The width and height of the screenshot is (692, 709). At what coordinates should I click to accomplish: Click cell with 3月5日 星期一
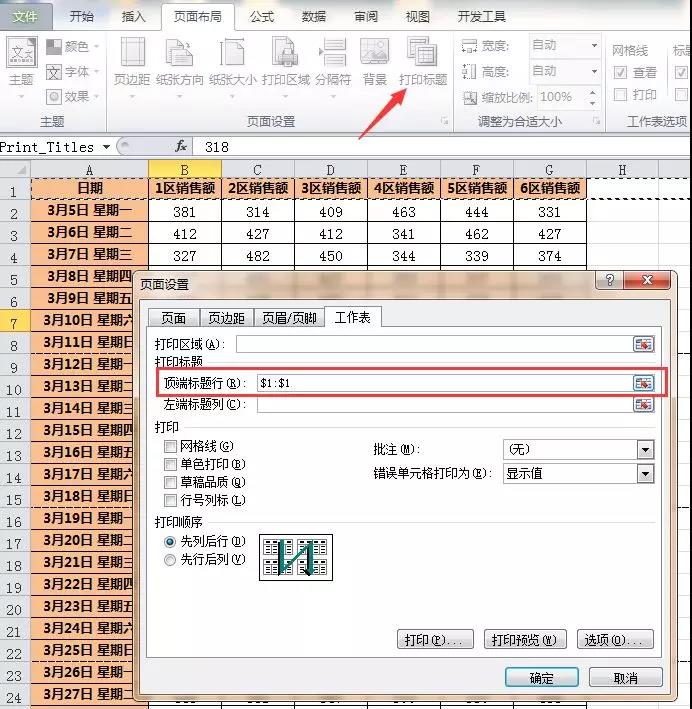click(x=90, y=210)
